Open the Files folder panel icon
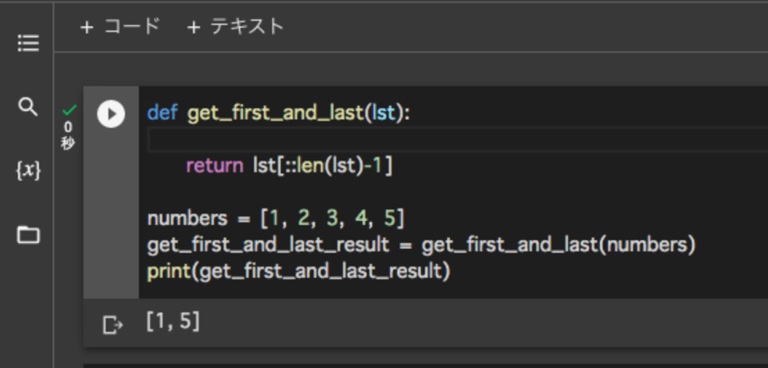This screenshot has width=768, height=368. (x=28, y=234)
